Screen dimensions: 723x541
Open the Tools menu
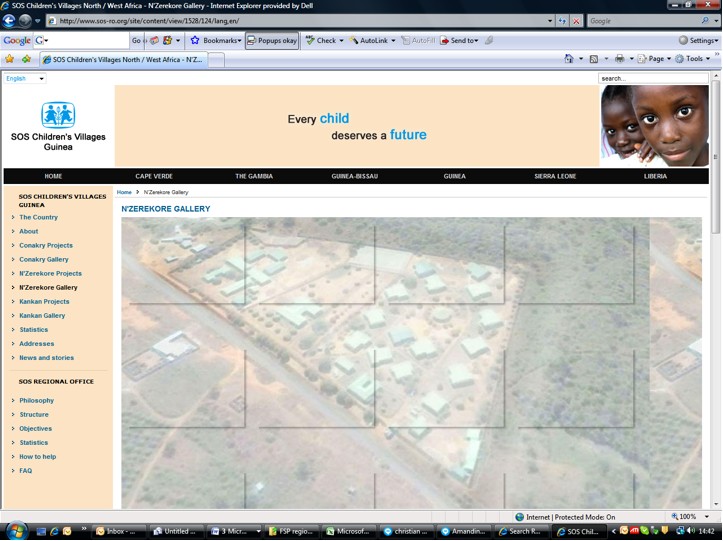(693, 59)
